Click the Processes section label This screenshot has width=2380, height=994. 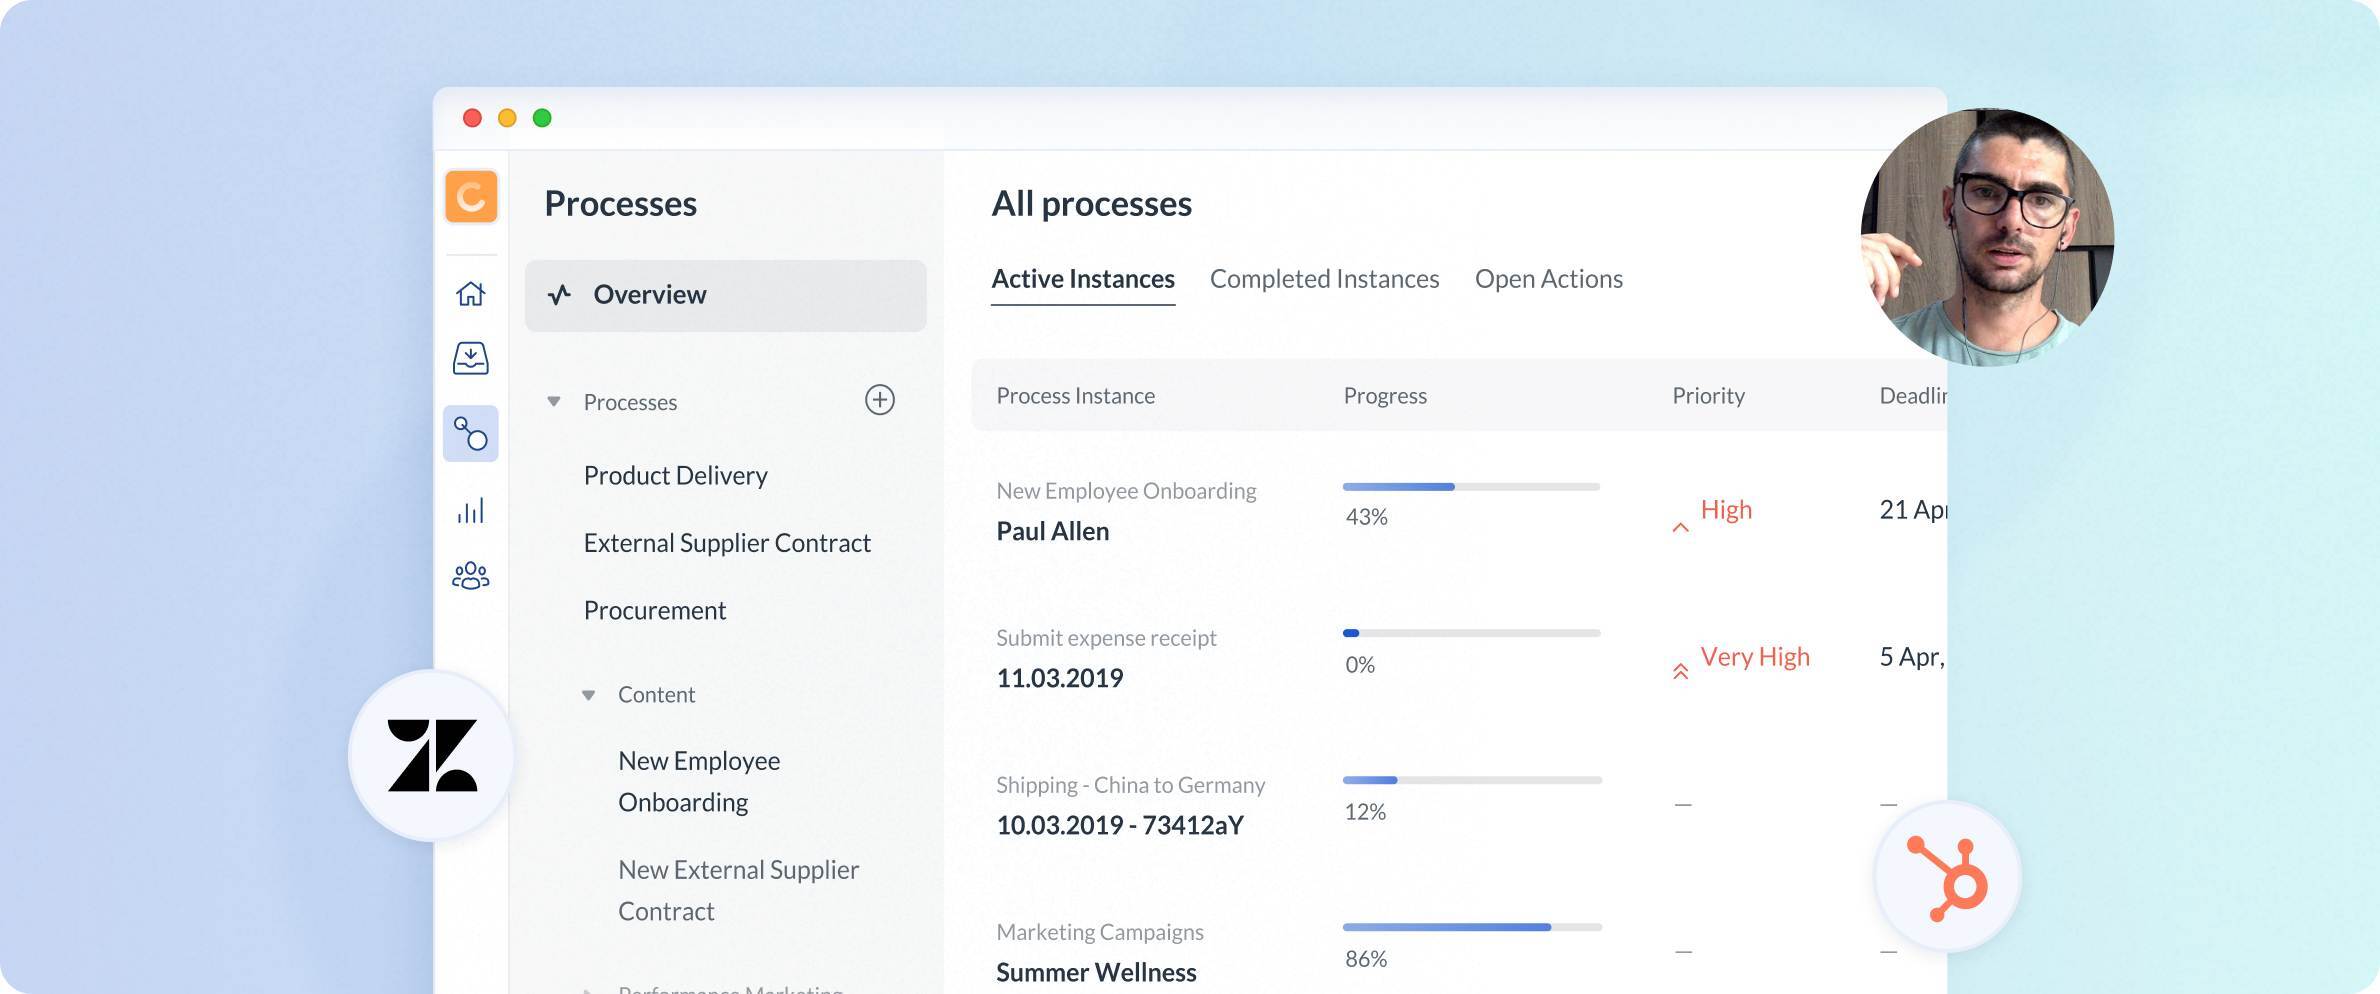tap(630, 402)
